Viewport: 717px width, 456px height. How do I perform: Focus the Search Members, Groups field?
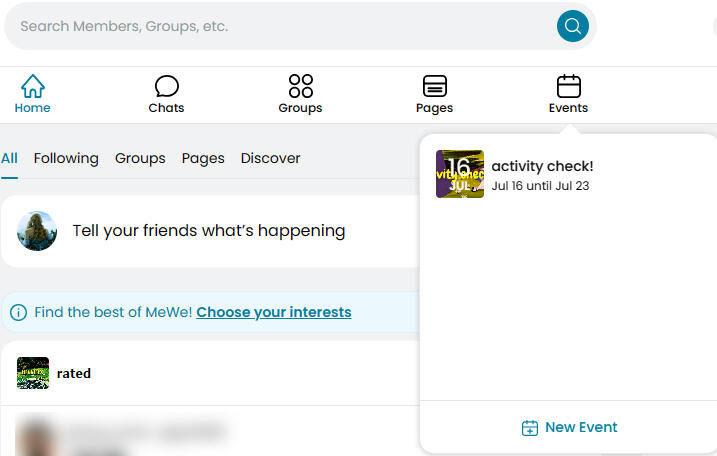(x=280, y=26)
